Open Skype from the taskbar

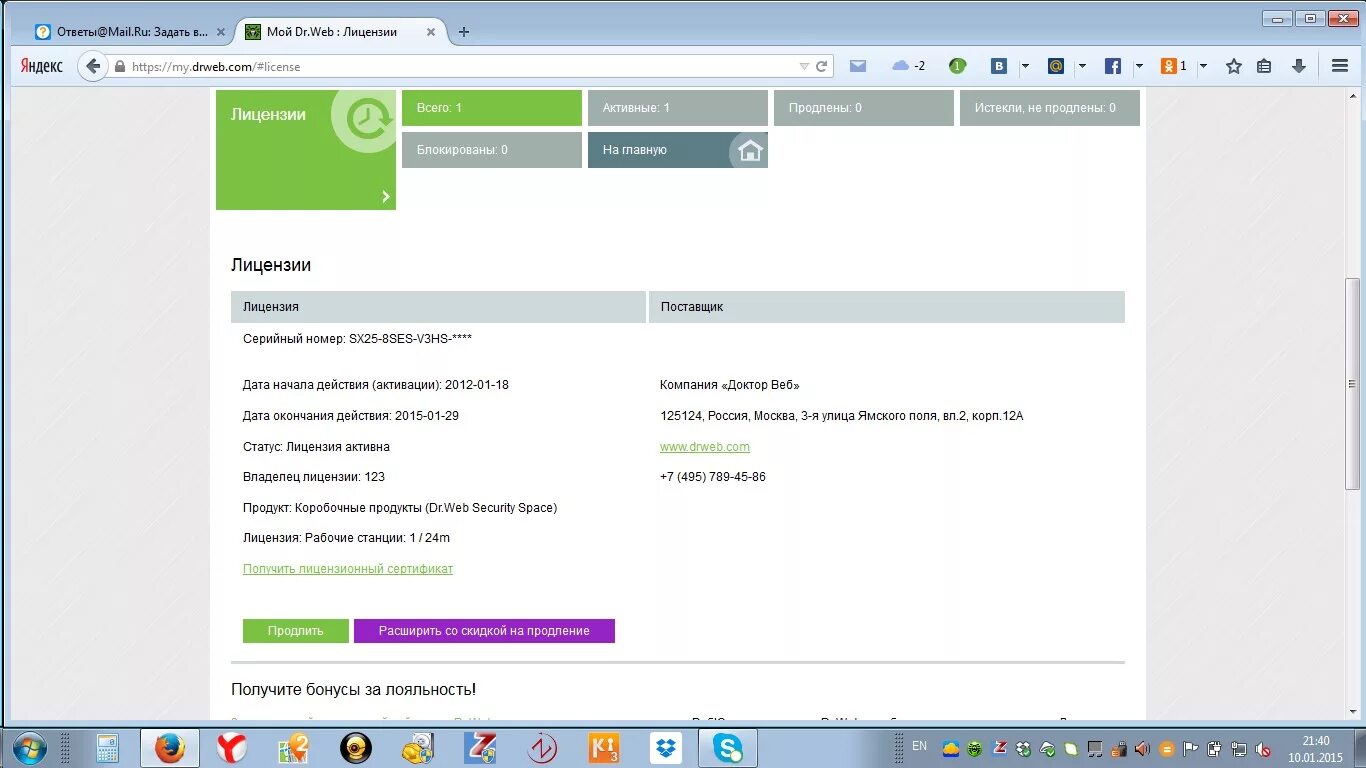click(728, 748)
